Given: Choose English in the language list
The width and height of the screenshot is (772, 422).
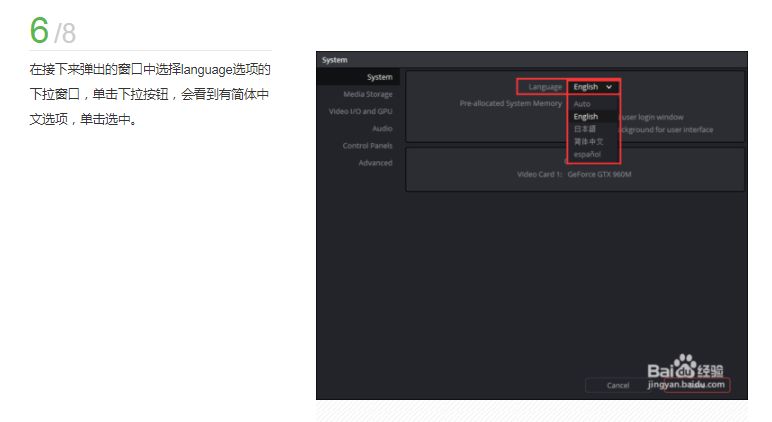Looking at the screenshot, I should (586, 117).
